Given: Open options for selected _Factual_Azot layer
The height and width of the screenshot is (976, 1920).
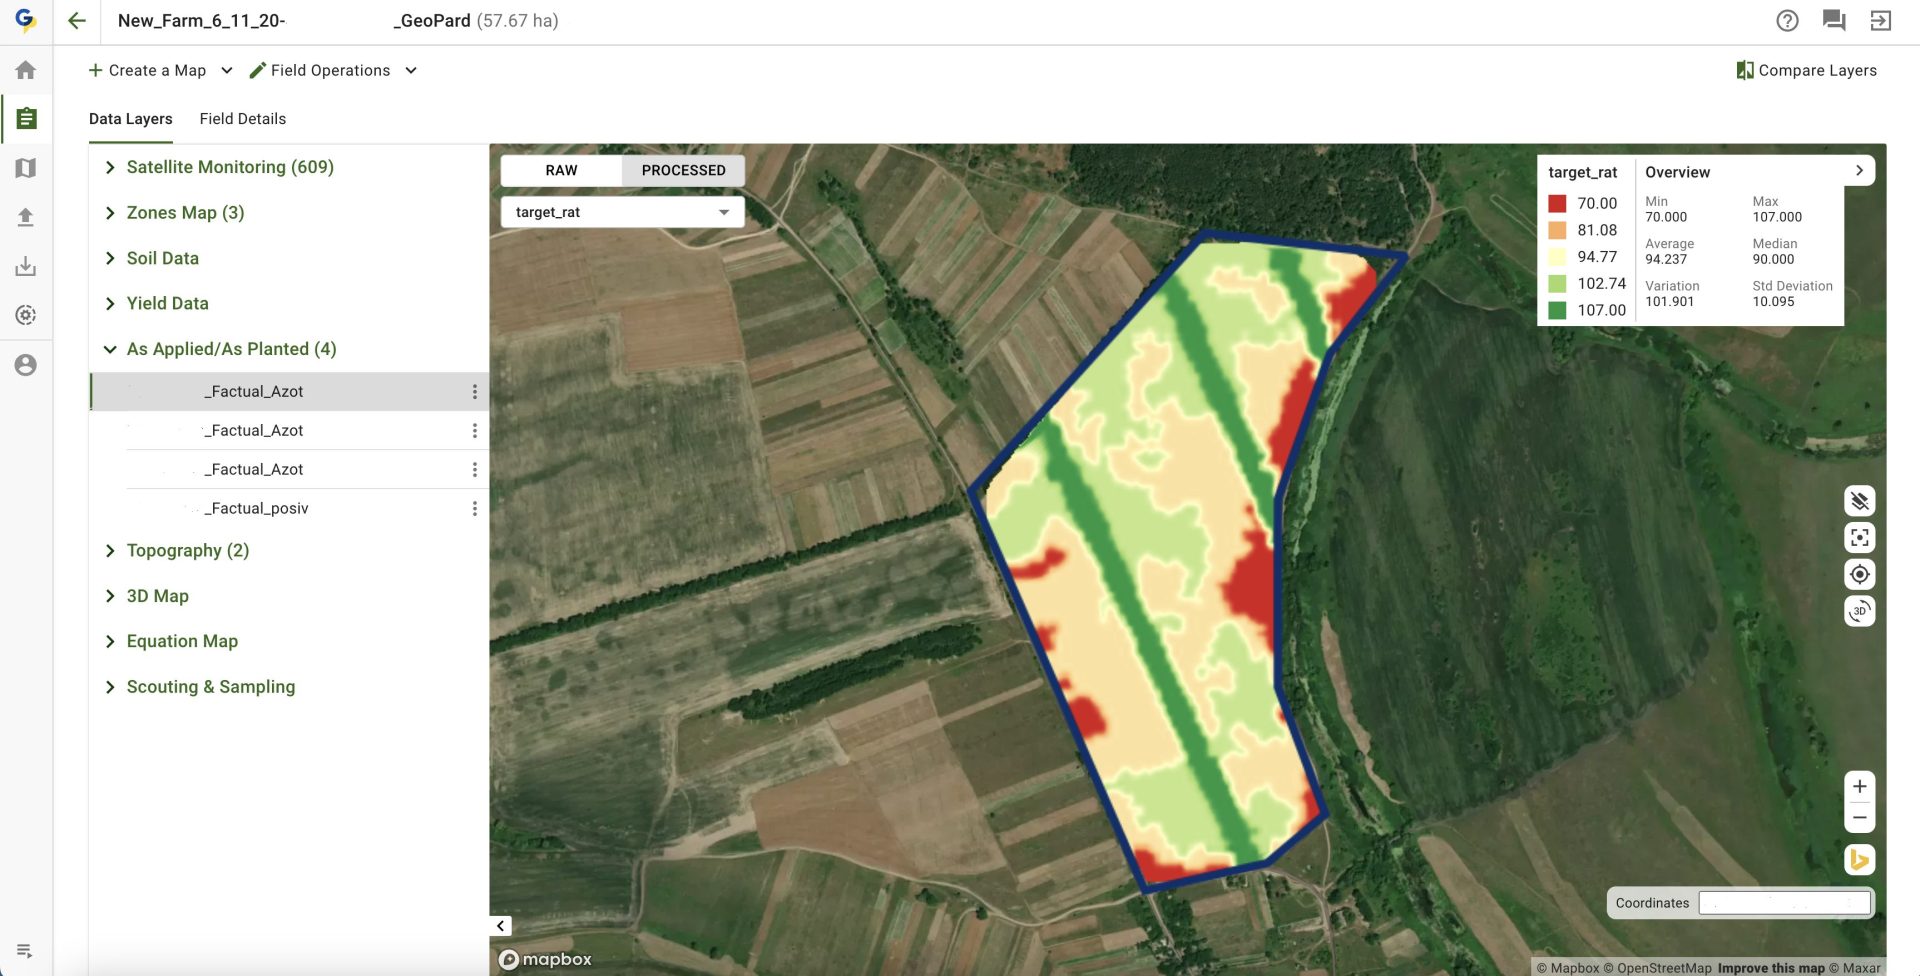Looking at the screenshot, I should (474, 392).
